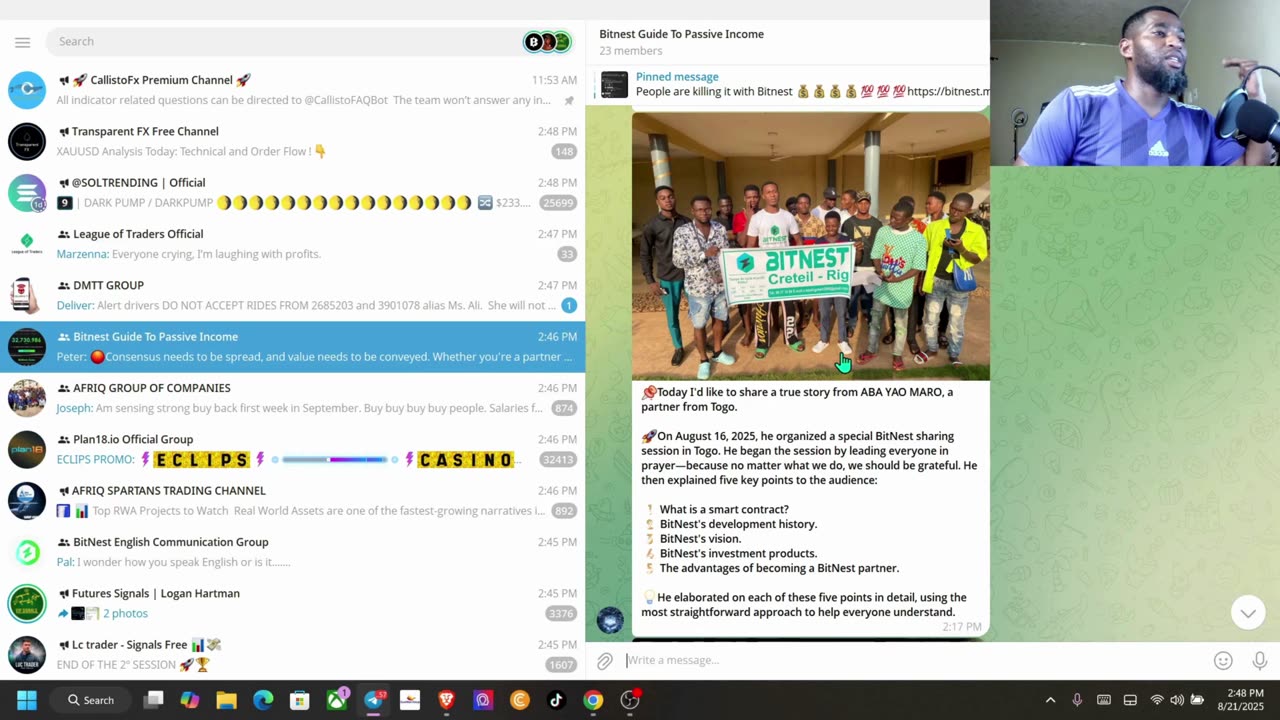Click the 25699 unread badge
This screenshot has height=720, width=1280.
[x=557, y=203]
